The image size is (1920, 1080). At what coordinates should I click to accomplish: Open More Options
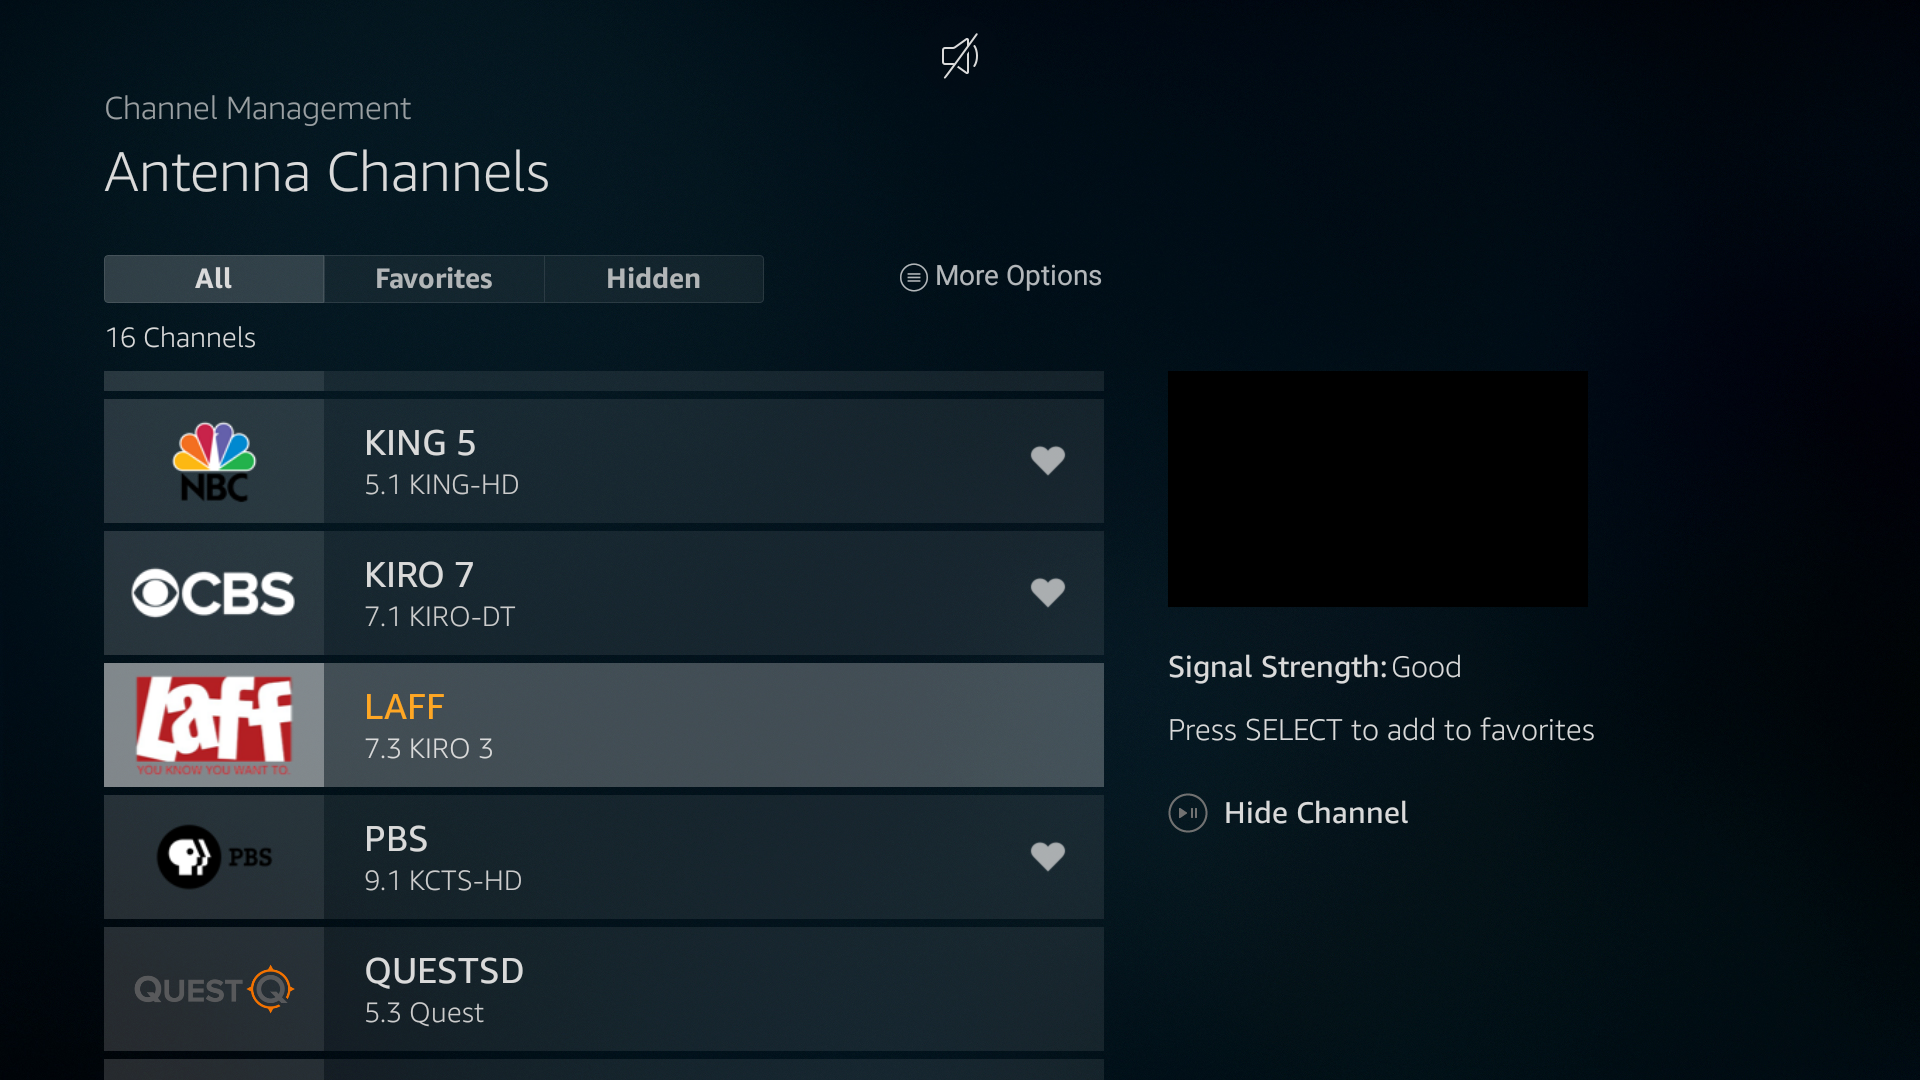pyautogui.click(x=1017, y=276)
